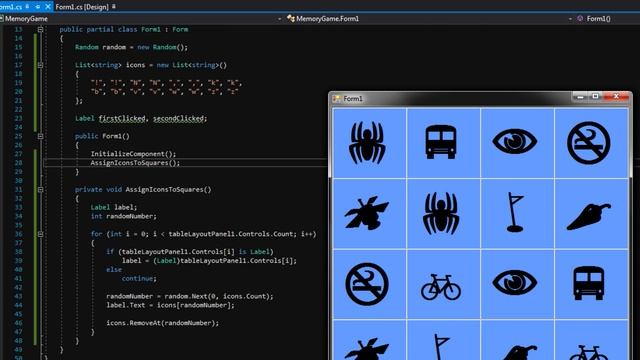
Task: Minimize the Form1 game window
Action: click(x=580, y=97)
